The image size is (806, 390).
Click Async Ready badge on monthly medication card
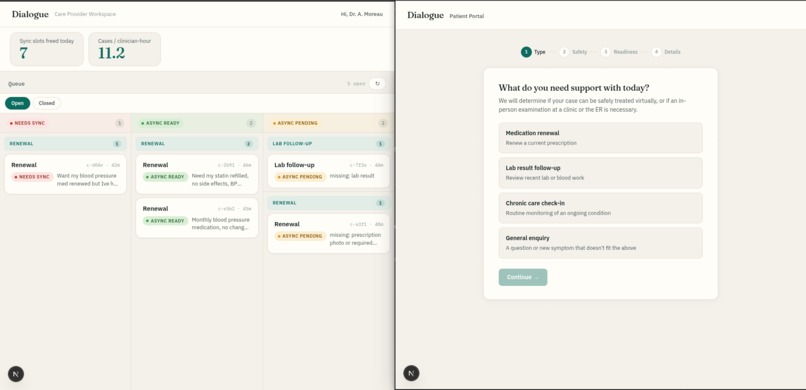[x=166, y=220]
